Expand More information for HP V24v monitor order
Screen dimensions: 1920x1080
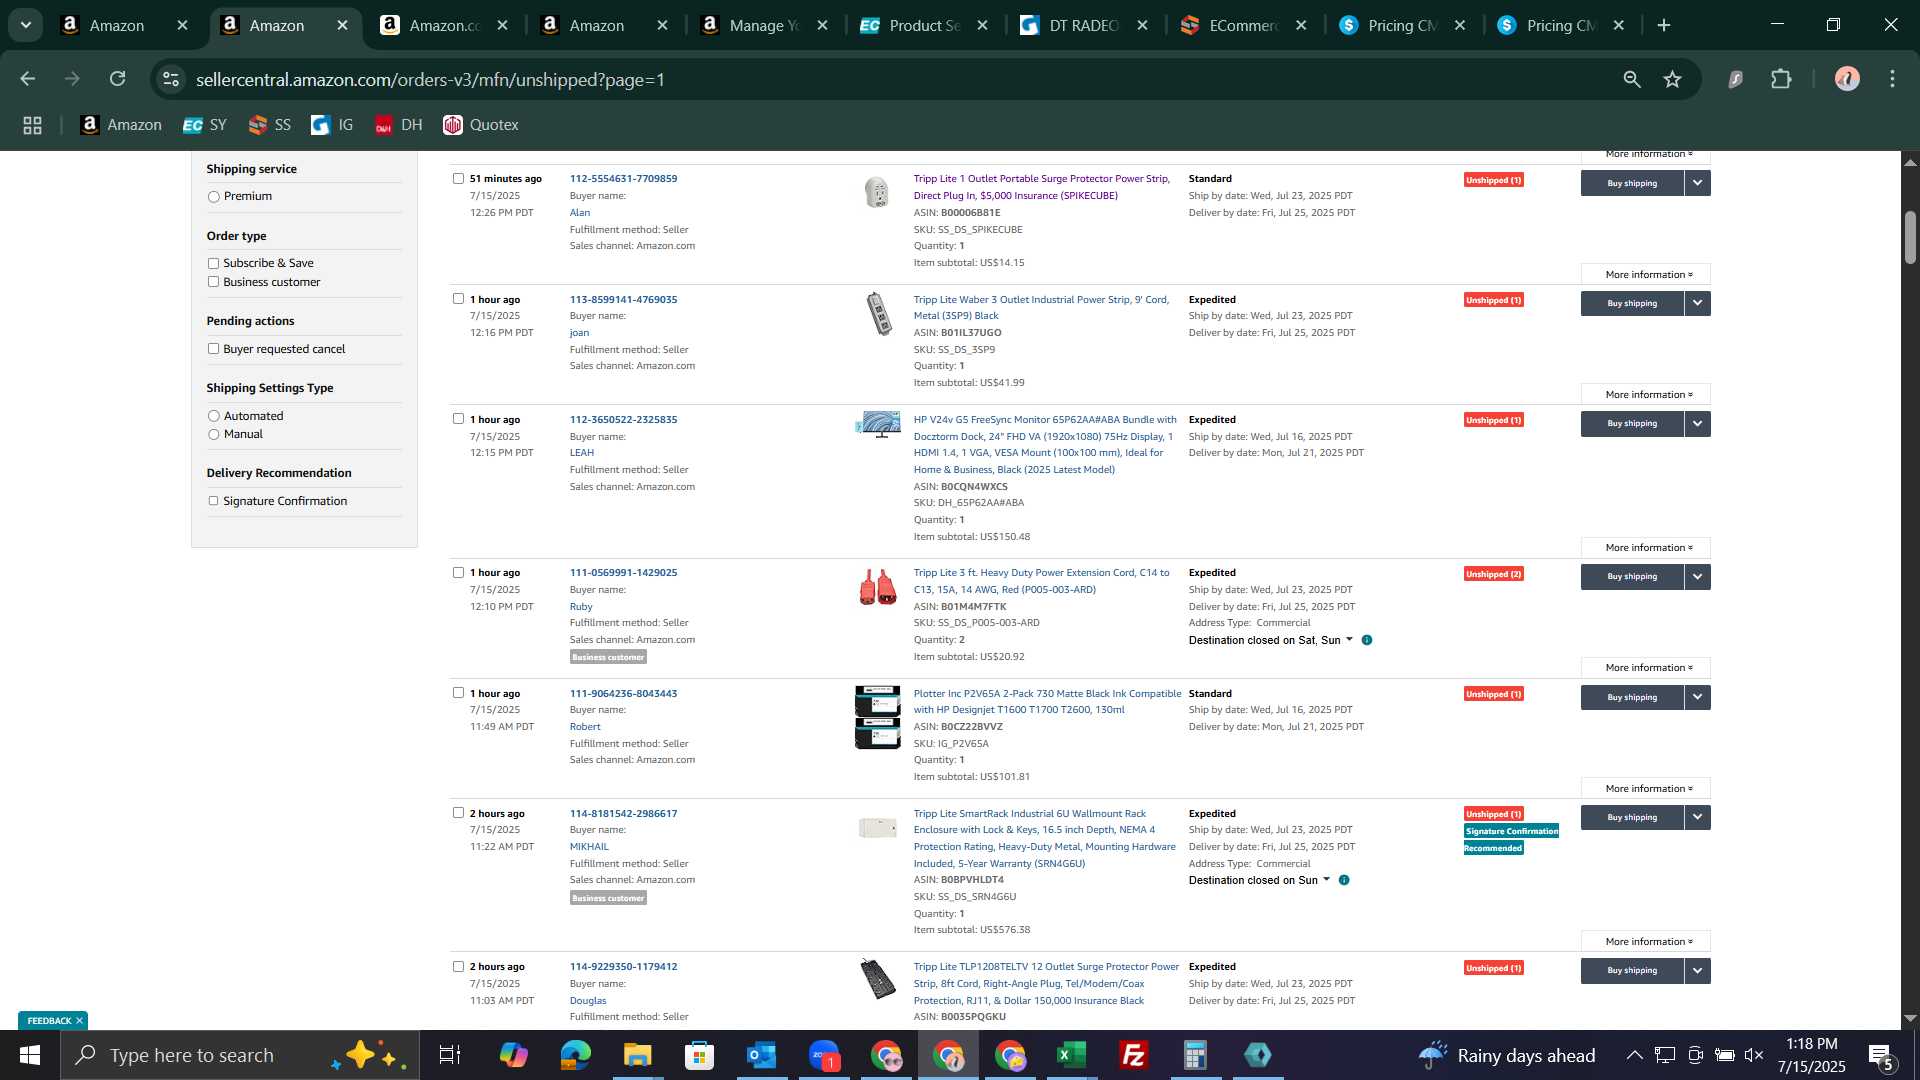point(1646,548)
